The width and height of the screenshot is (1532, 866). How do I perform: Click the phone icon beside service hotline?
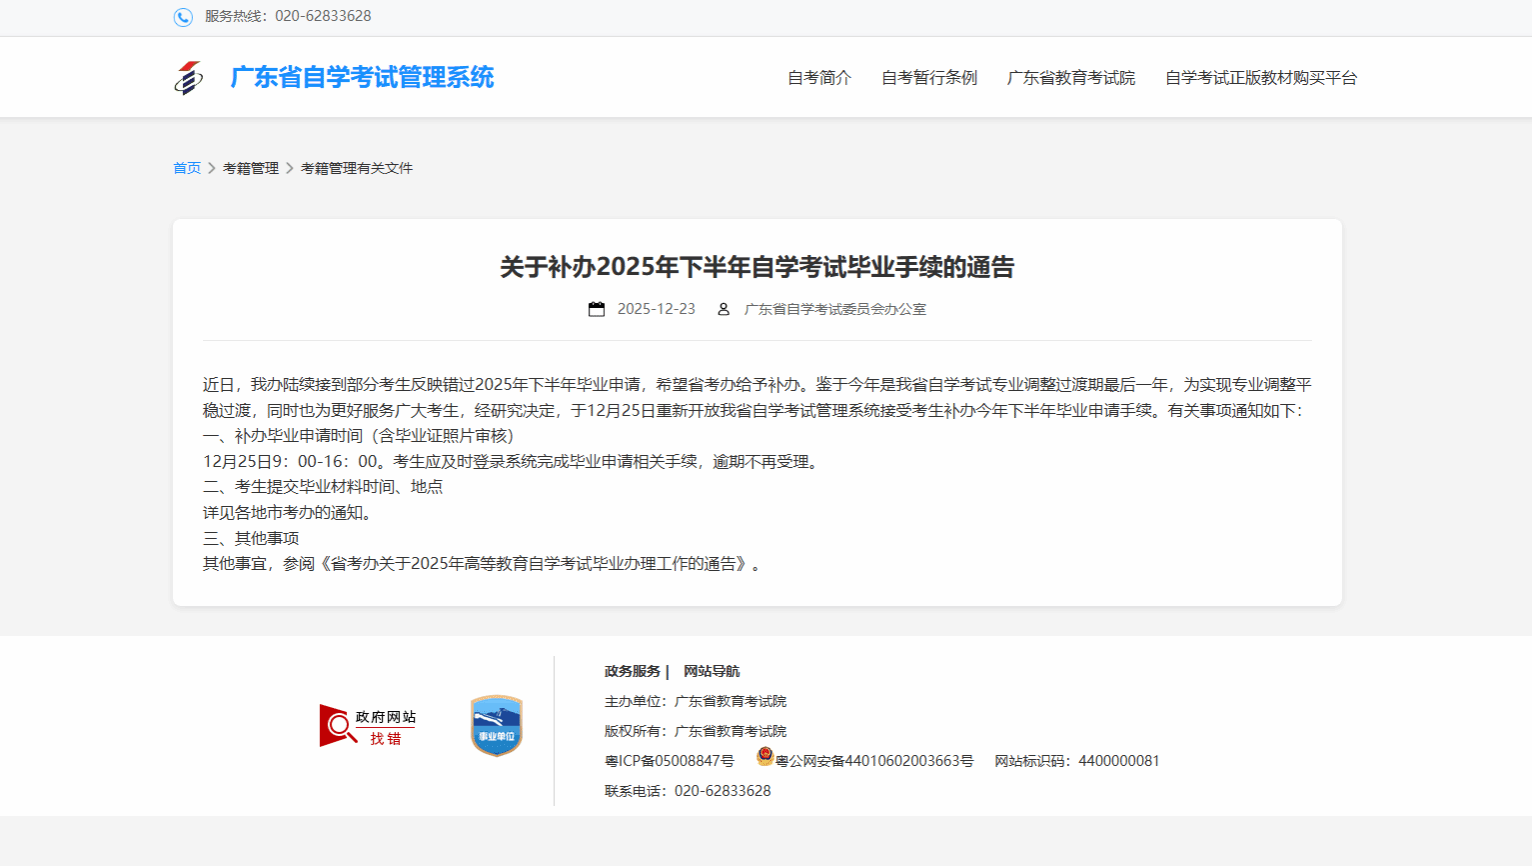183,17
